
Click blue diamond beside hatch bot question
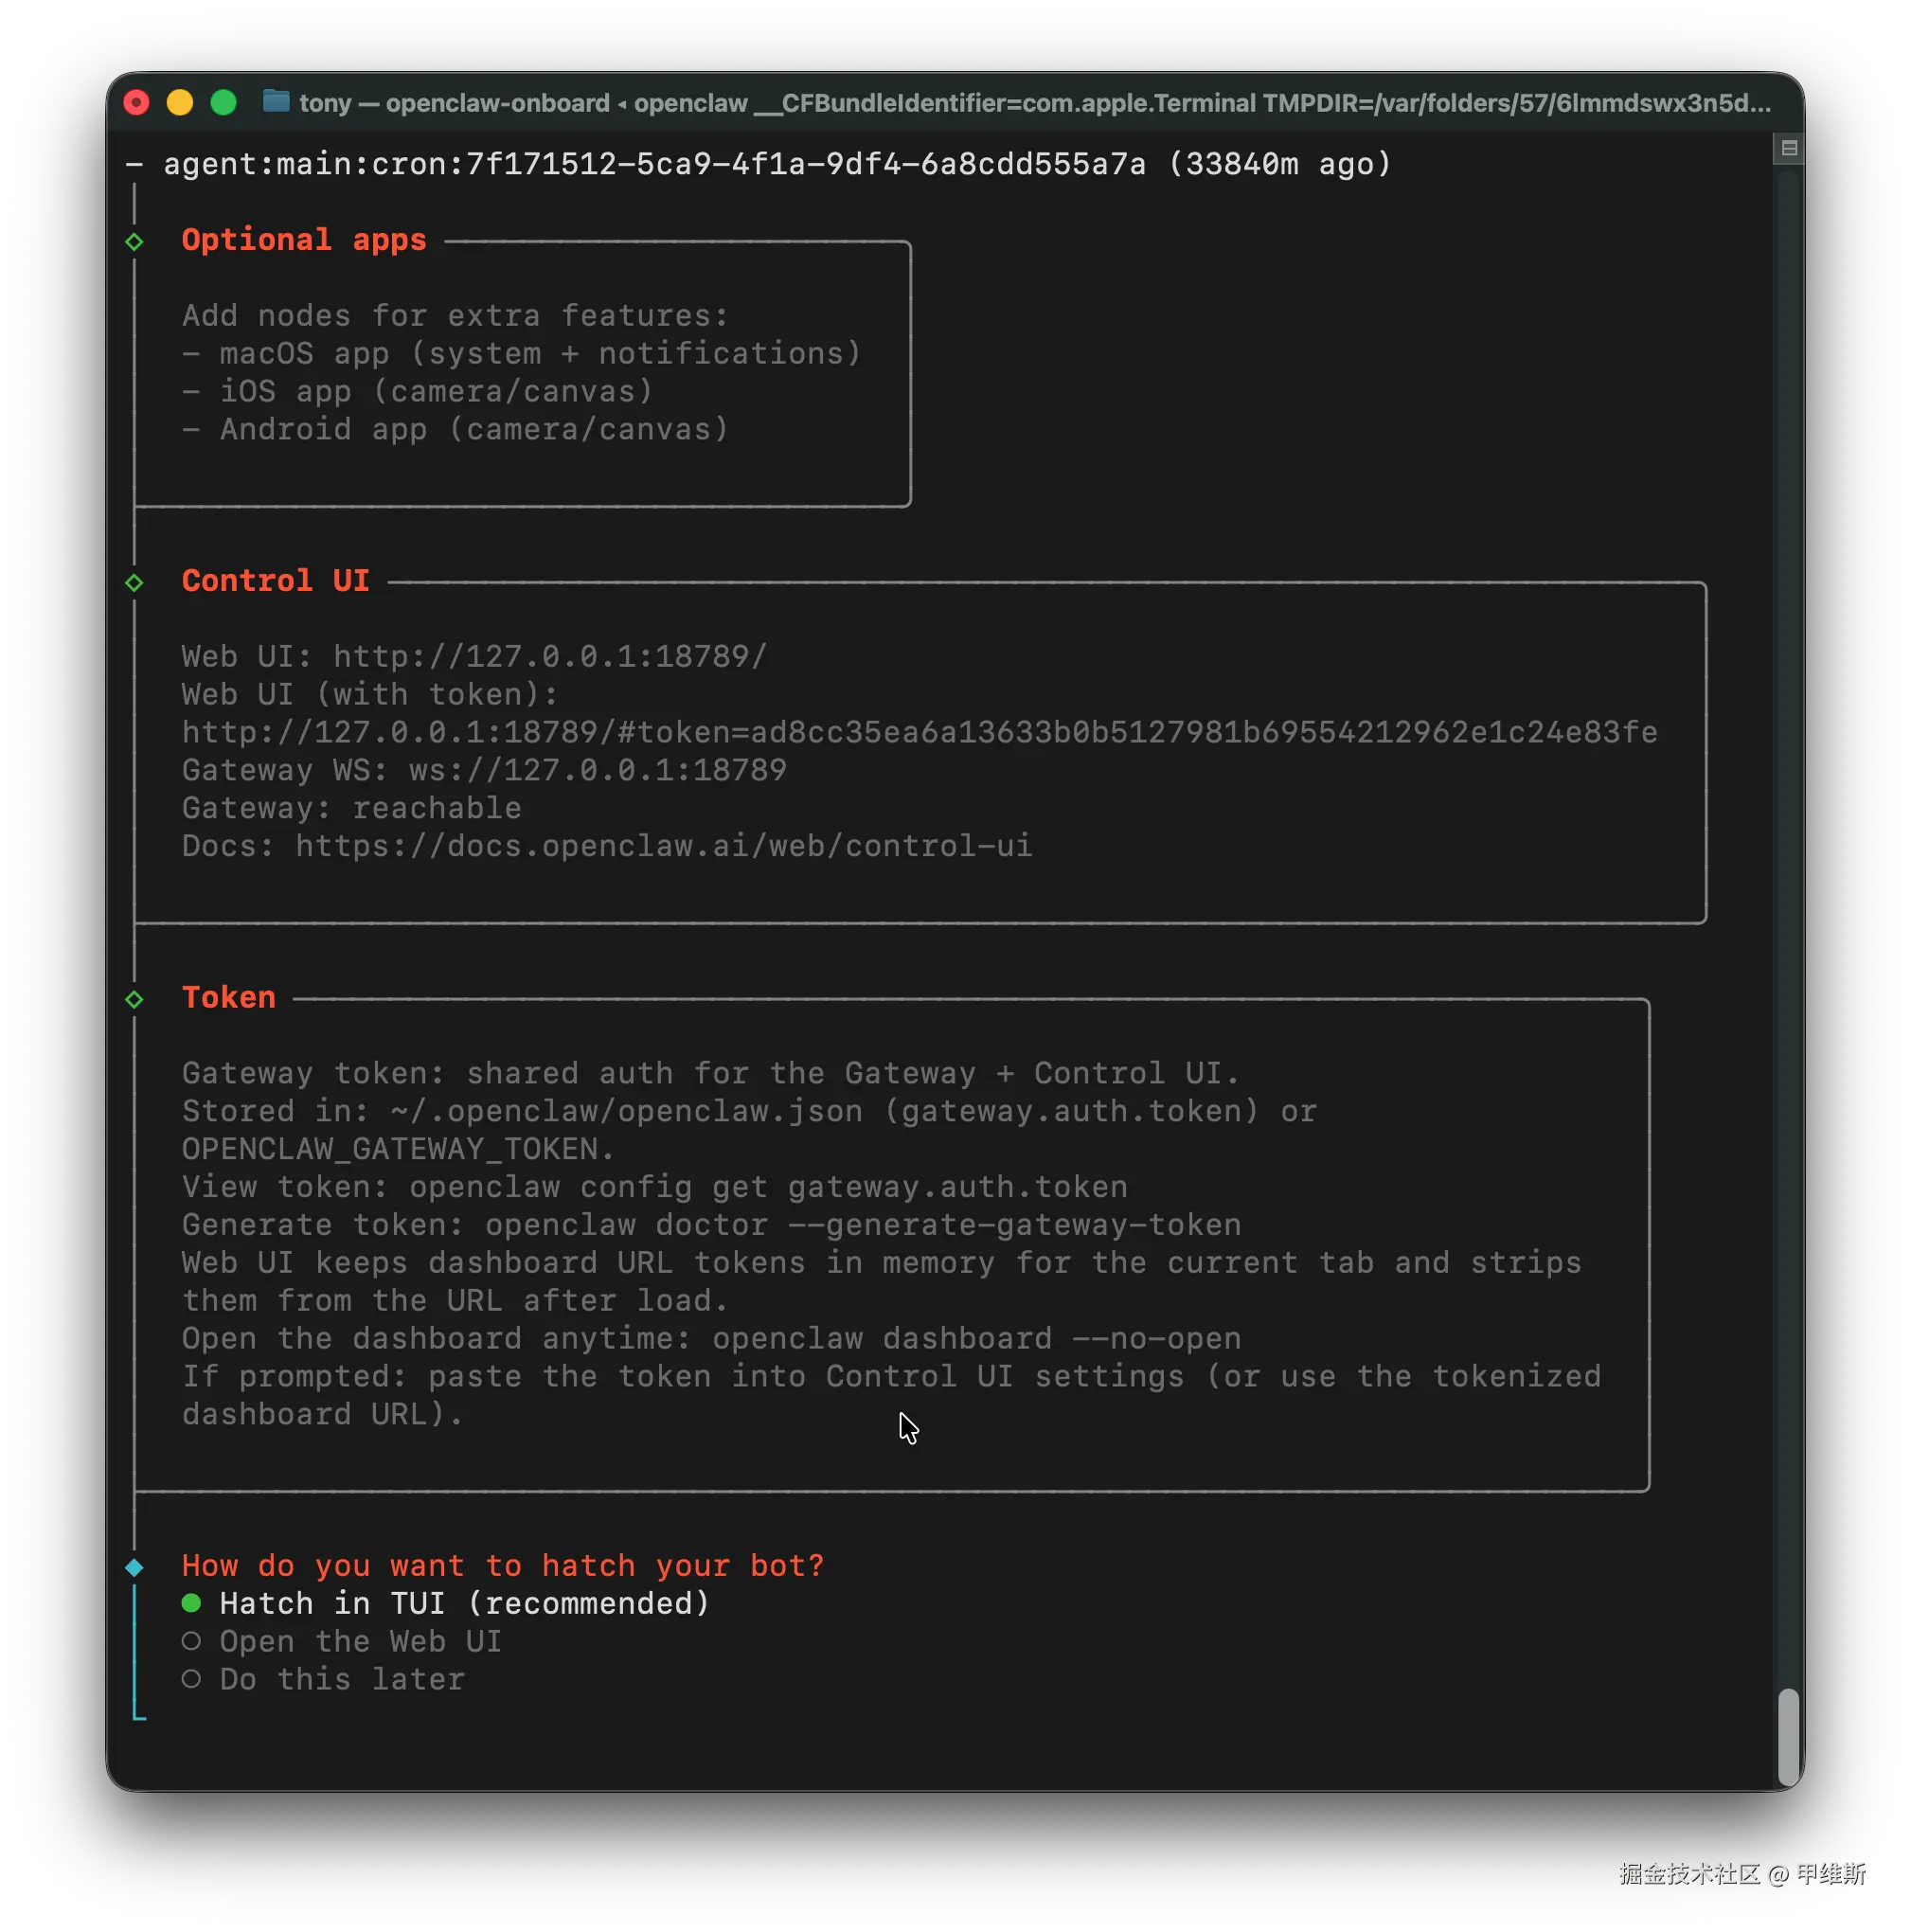pyautogui.click(x=135, y=1567)
